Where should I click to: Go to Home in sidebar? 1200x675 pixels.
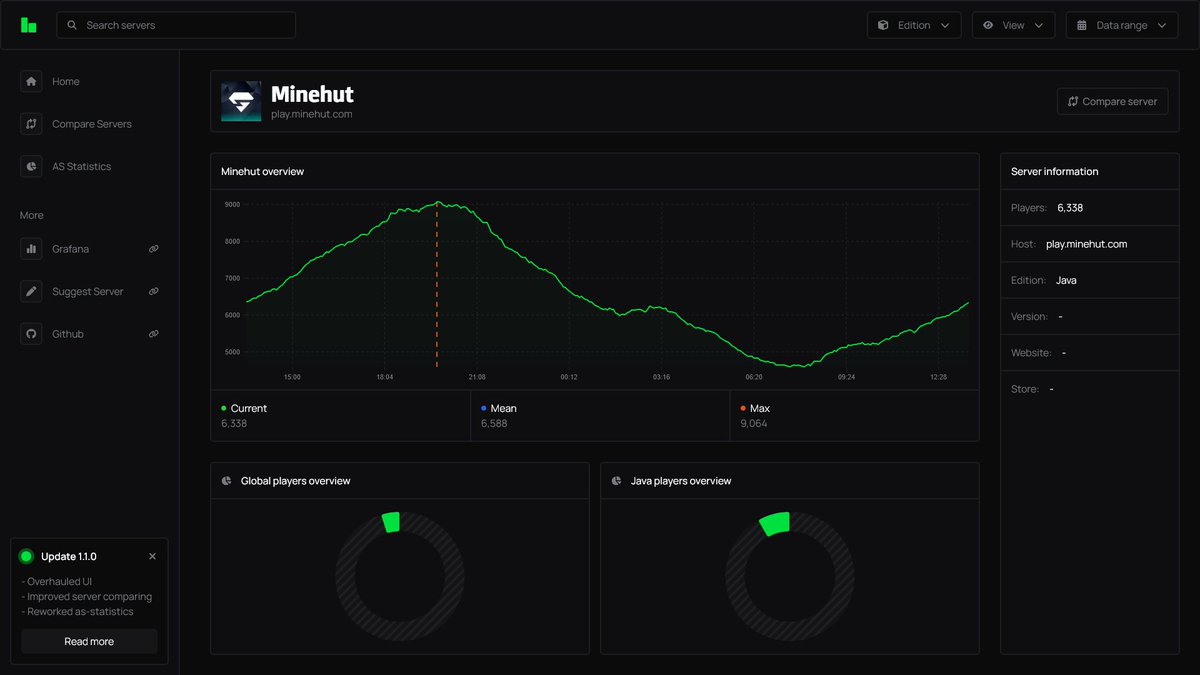pos(66,81)
